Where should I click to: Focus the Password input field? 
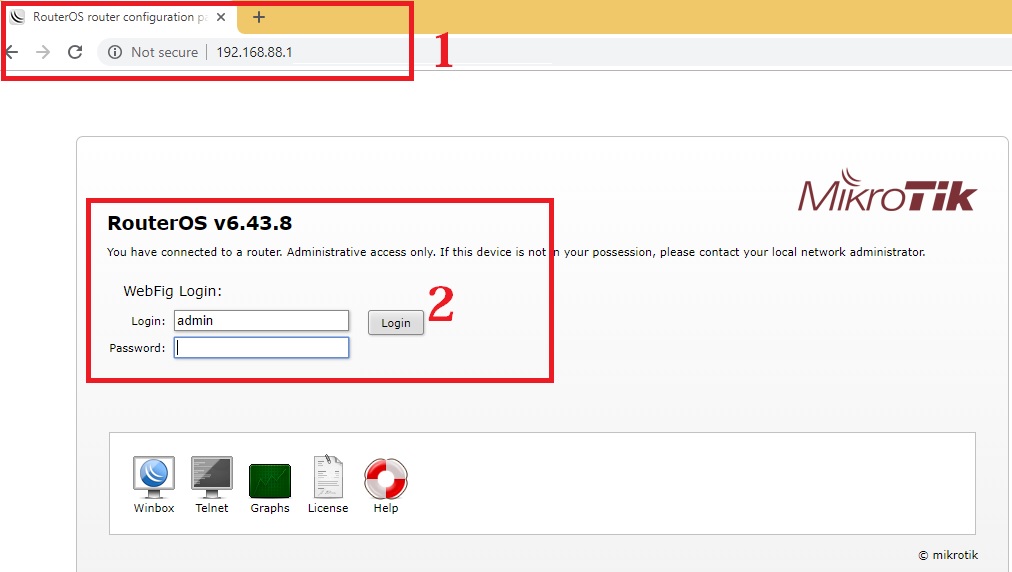pos(261,348)
